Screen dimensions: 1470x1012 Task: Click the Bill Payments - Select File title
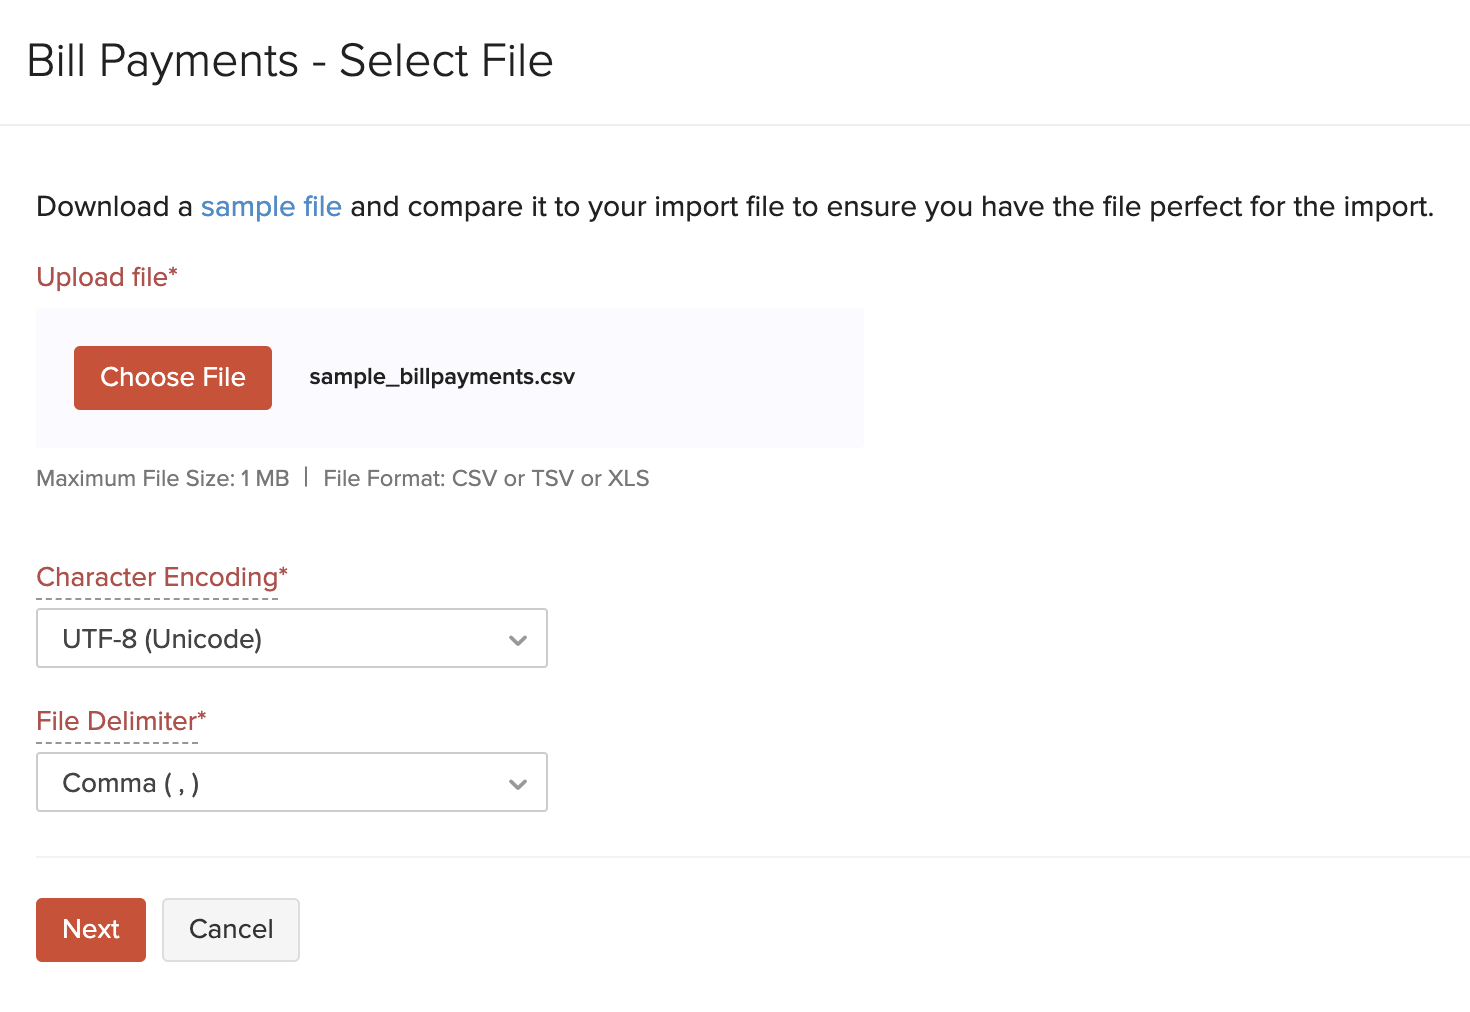click(293, 61)
